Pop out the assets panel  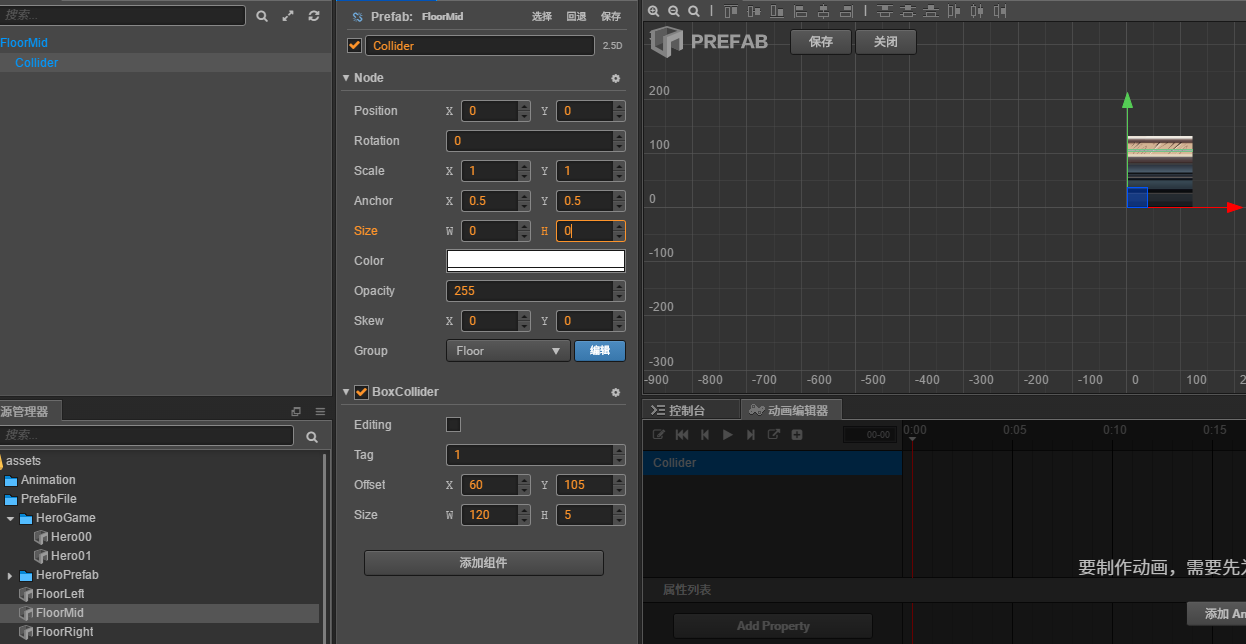coord(296,411)
